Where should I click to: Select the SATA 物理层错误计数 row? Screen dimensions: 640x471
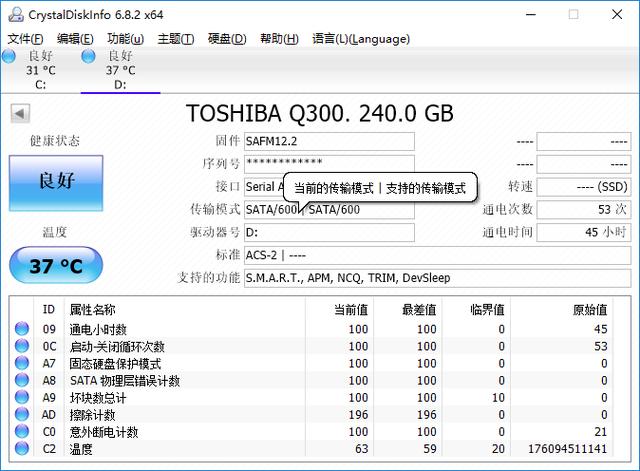point(311,380)
